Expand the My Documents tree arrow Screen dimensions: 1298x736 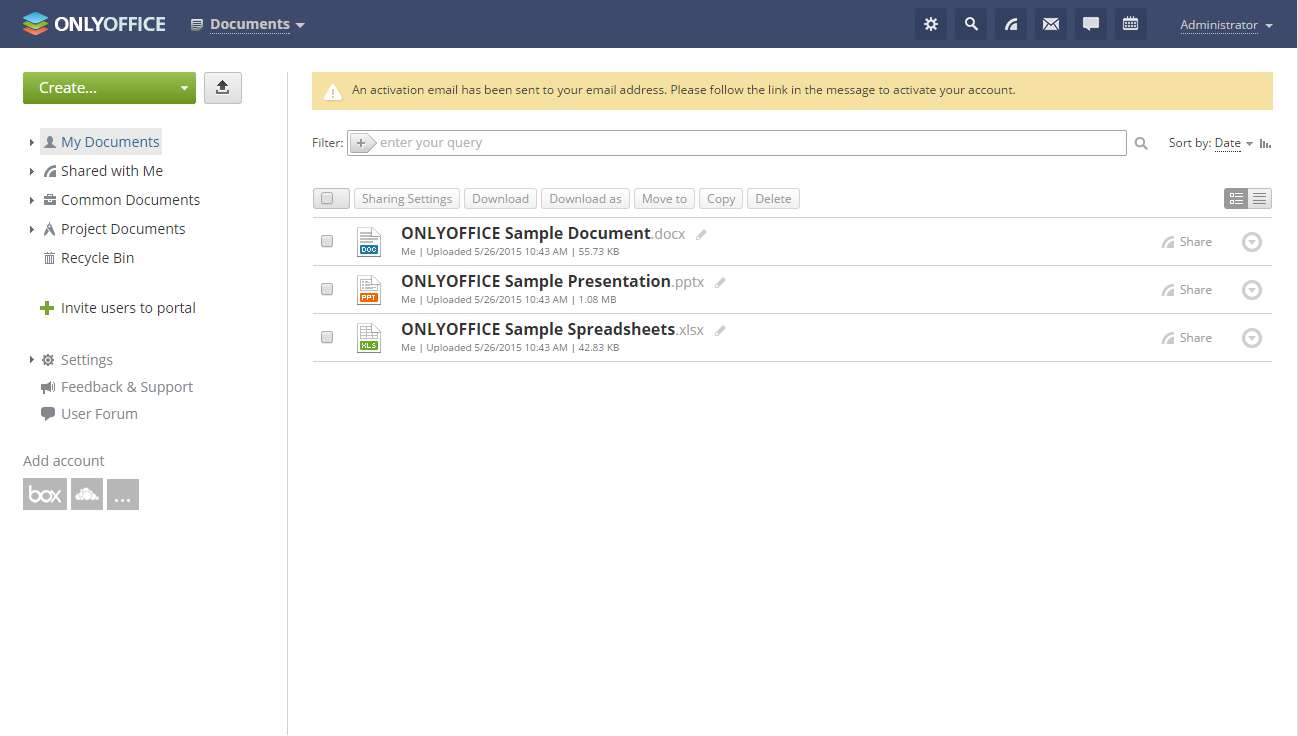coord(32,143)
